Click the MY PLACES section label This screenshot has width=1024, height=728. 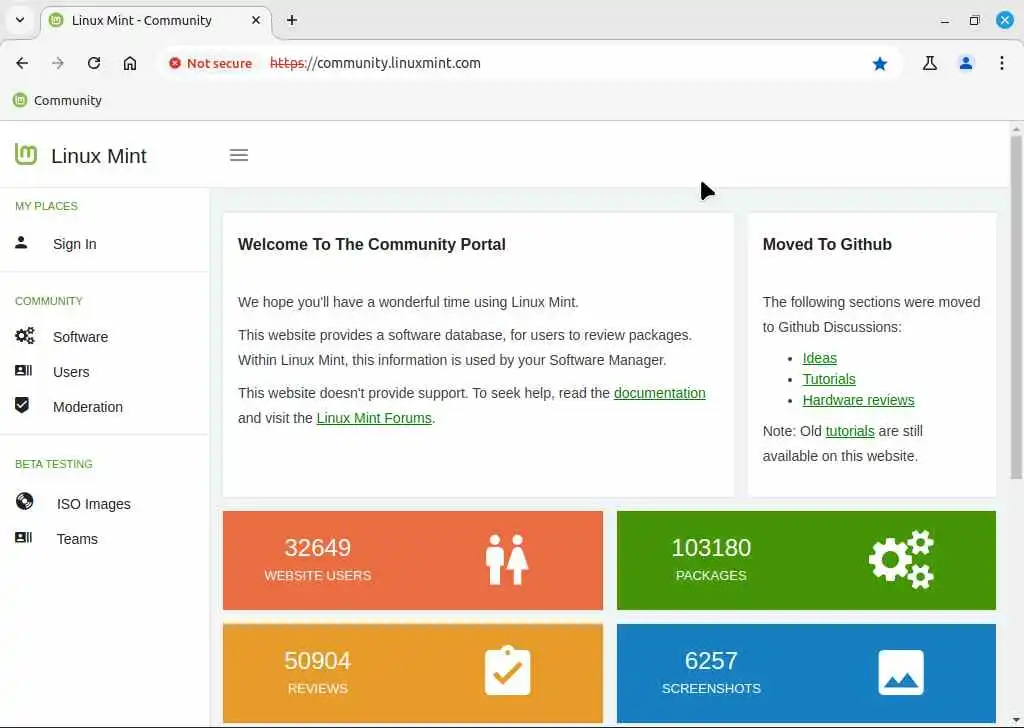46,206
